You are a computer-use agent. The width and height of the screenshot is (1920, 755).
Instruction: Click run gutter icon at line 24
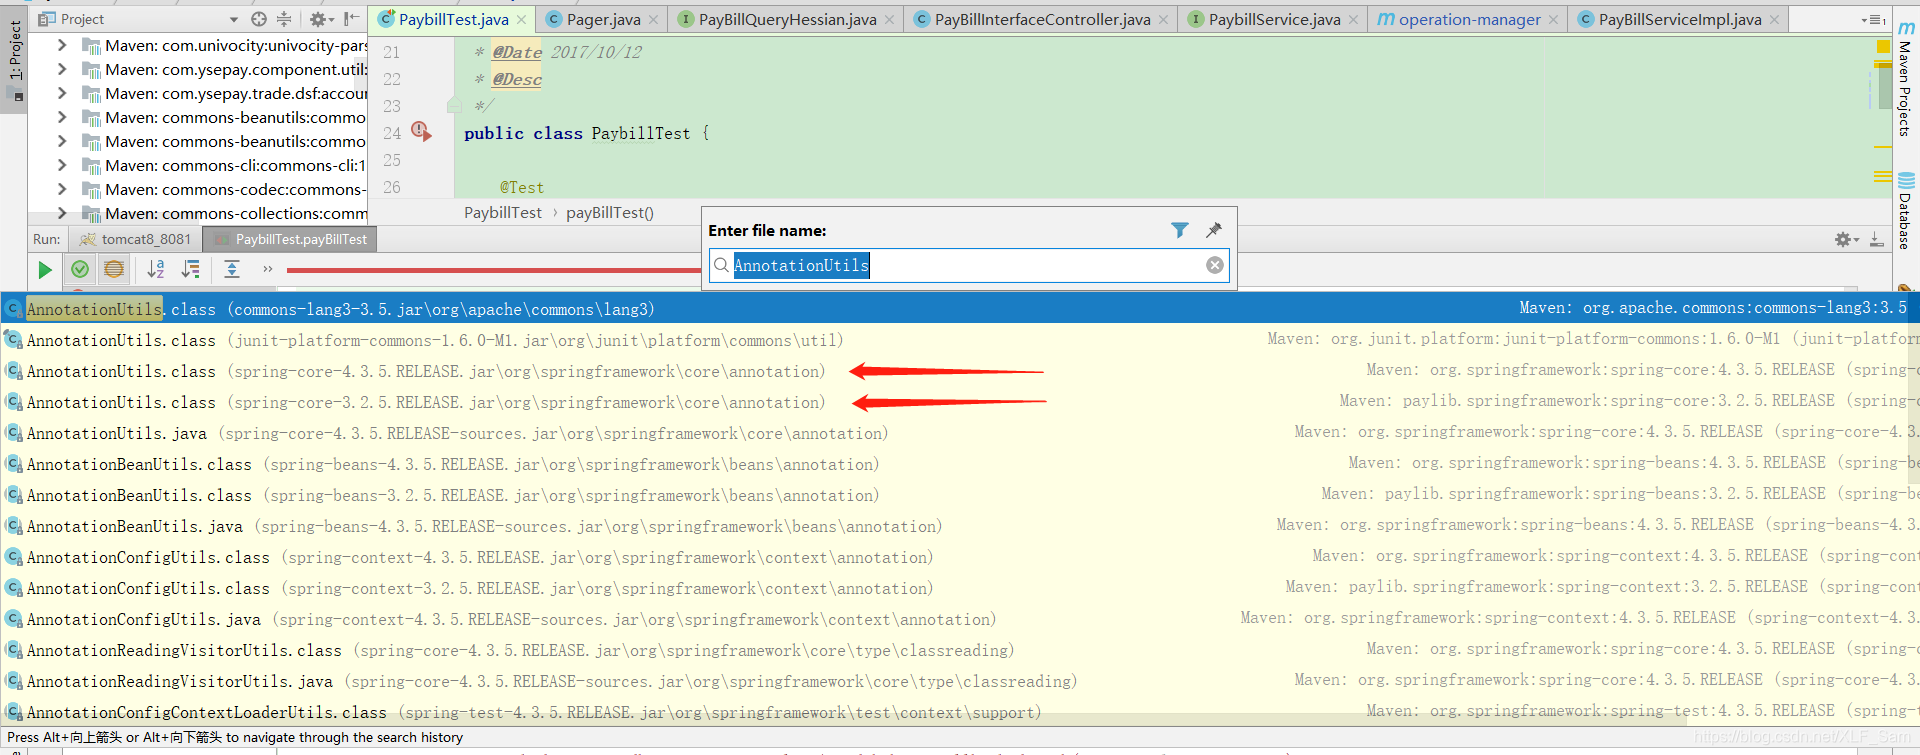point(421,132)
